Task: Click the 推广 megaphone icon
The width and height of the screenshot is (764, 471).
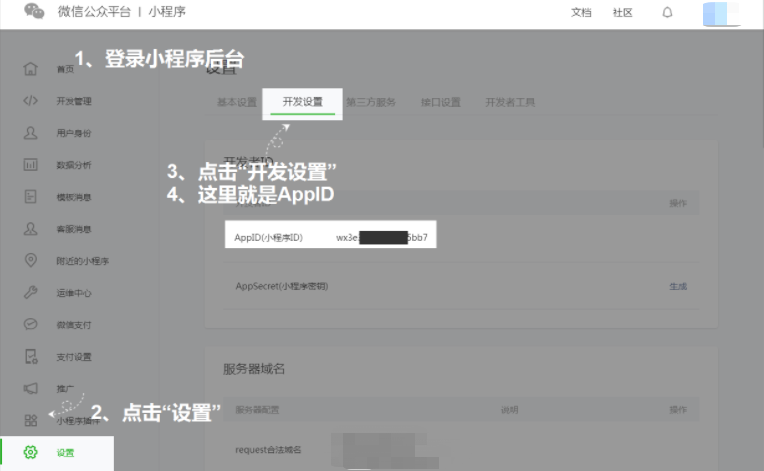Action: click(x=30, y=389)
